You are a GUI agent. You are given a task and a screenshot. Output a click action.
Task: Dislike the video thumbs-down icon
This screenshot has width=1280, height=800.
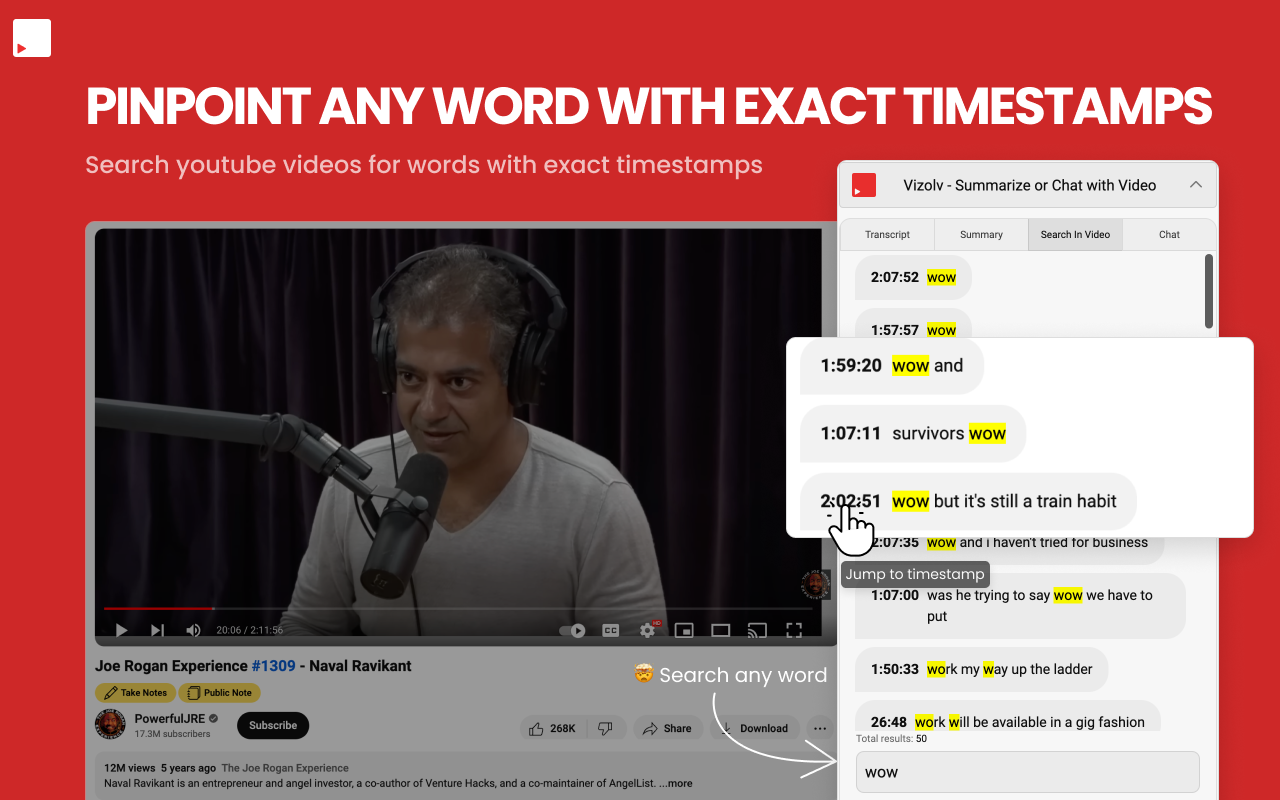coord(606,728)
